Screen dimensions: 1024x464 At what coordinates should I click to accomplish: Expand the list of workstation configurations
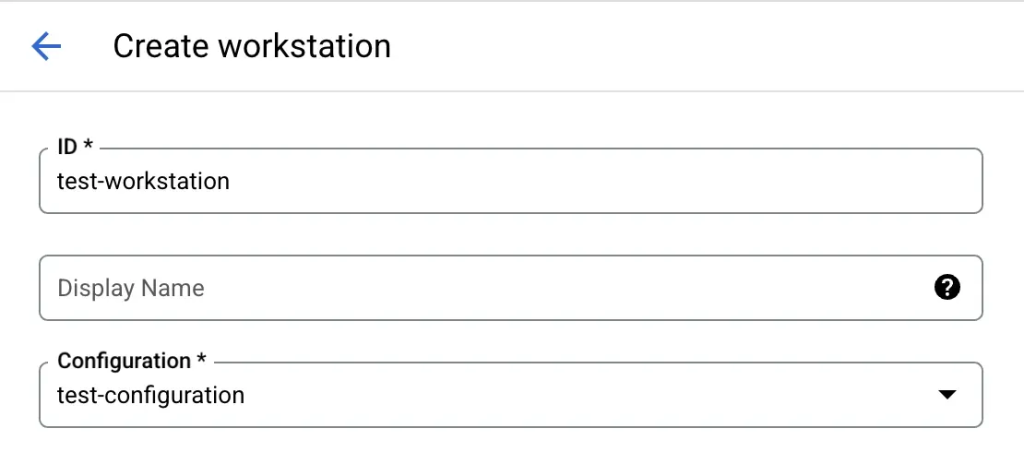point(947,395)
